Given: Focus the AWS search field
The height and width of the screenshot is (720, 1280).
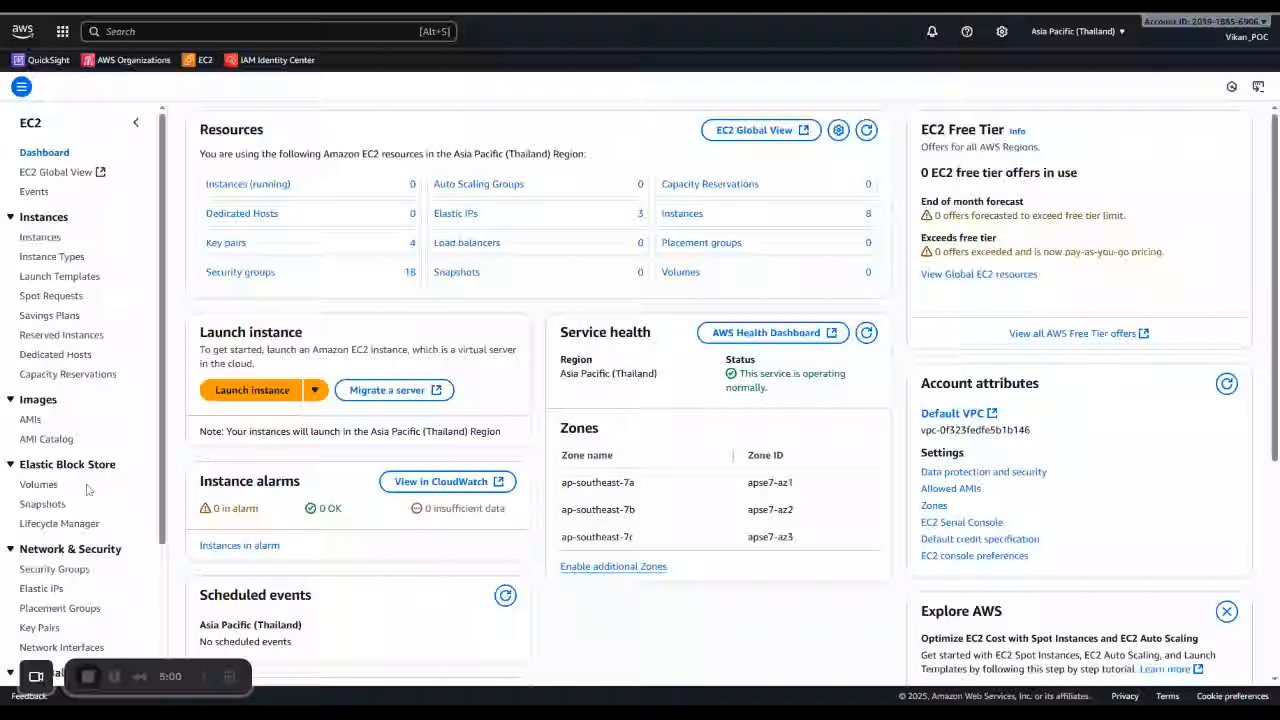Looking at the screenshot, I should click(x=269, y=31).
